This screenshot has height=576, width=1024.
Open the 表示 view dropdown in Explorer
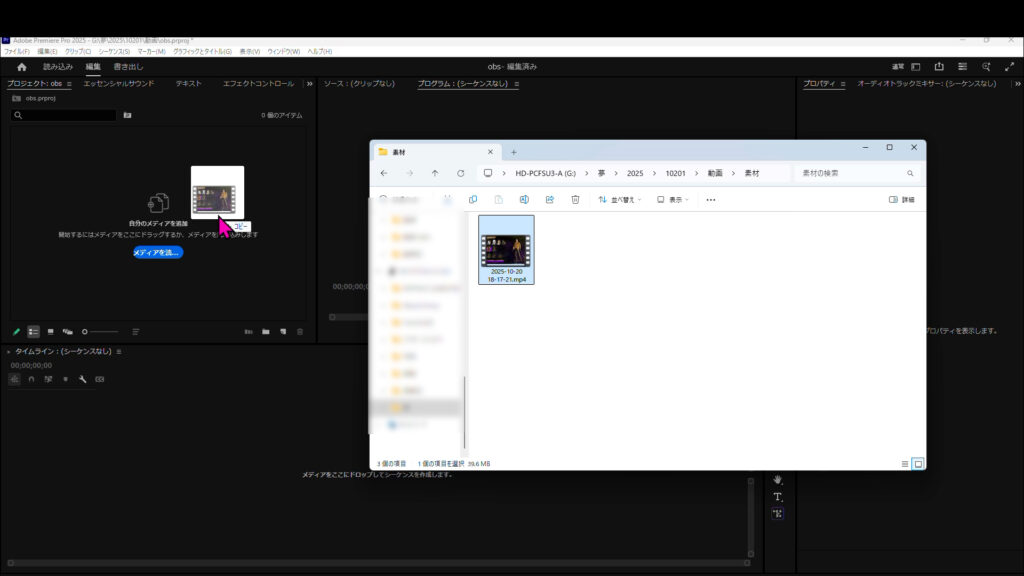(675, 200)
